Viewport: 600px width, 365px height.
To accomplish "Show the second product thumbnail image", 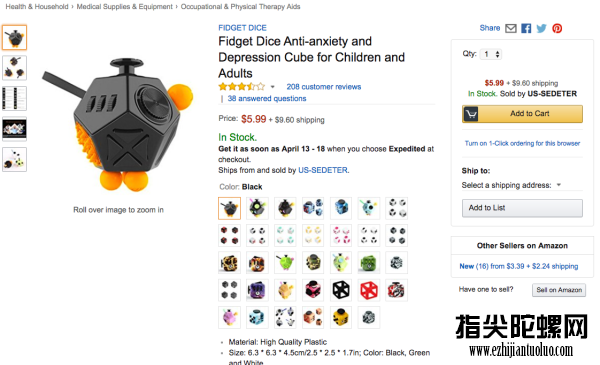I will (x=15, y=68).
